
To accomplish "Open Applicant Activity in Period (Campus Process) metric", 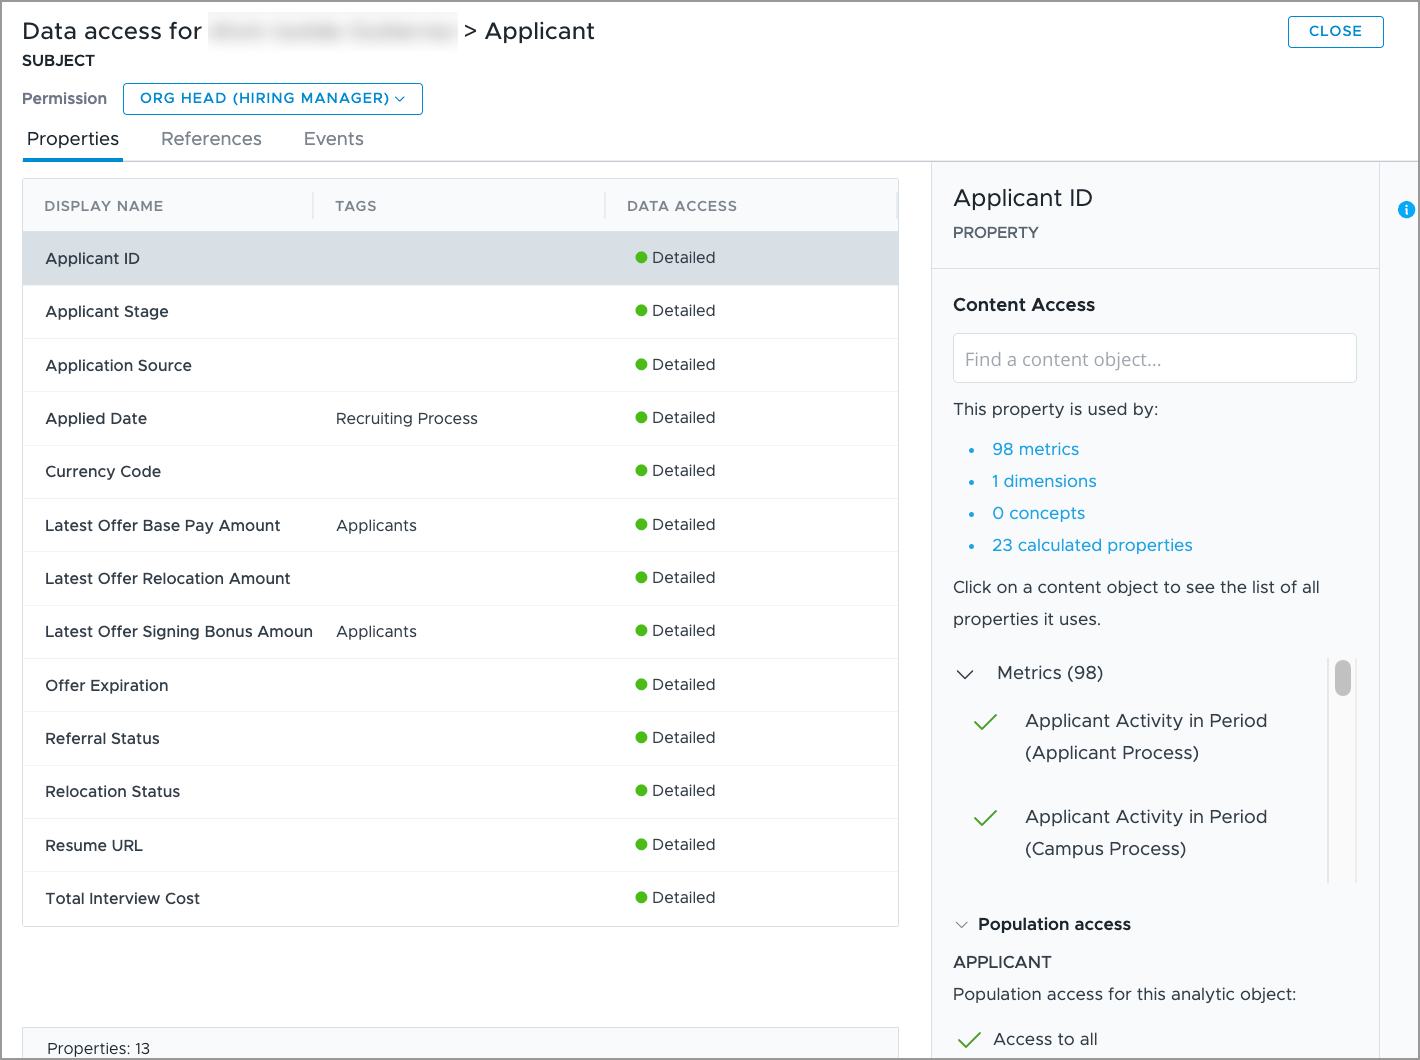I will pyautogui.click(x=1146, y=833).
